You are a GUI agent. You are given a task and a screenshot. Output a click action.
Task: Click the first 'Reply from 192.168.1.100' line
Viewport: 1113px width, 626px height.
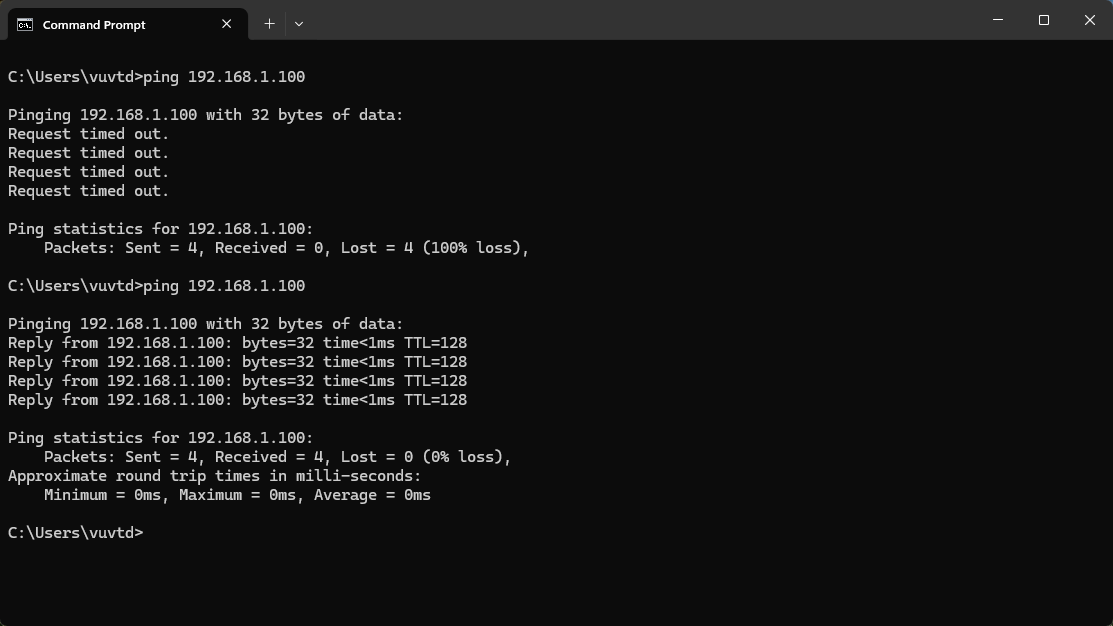point(237,343)
